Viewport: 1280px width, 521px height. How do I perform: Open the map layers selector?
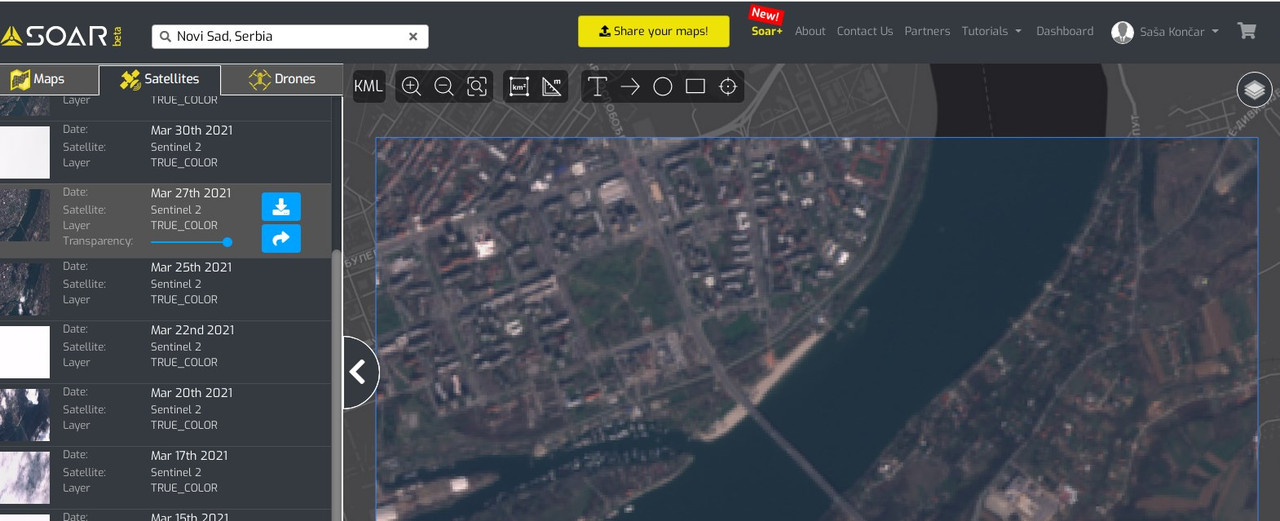tap(1255, 90)
